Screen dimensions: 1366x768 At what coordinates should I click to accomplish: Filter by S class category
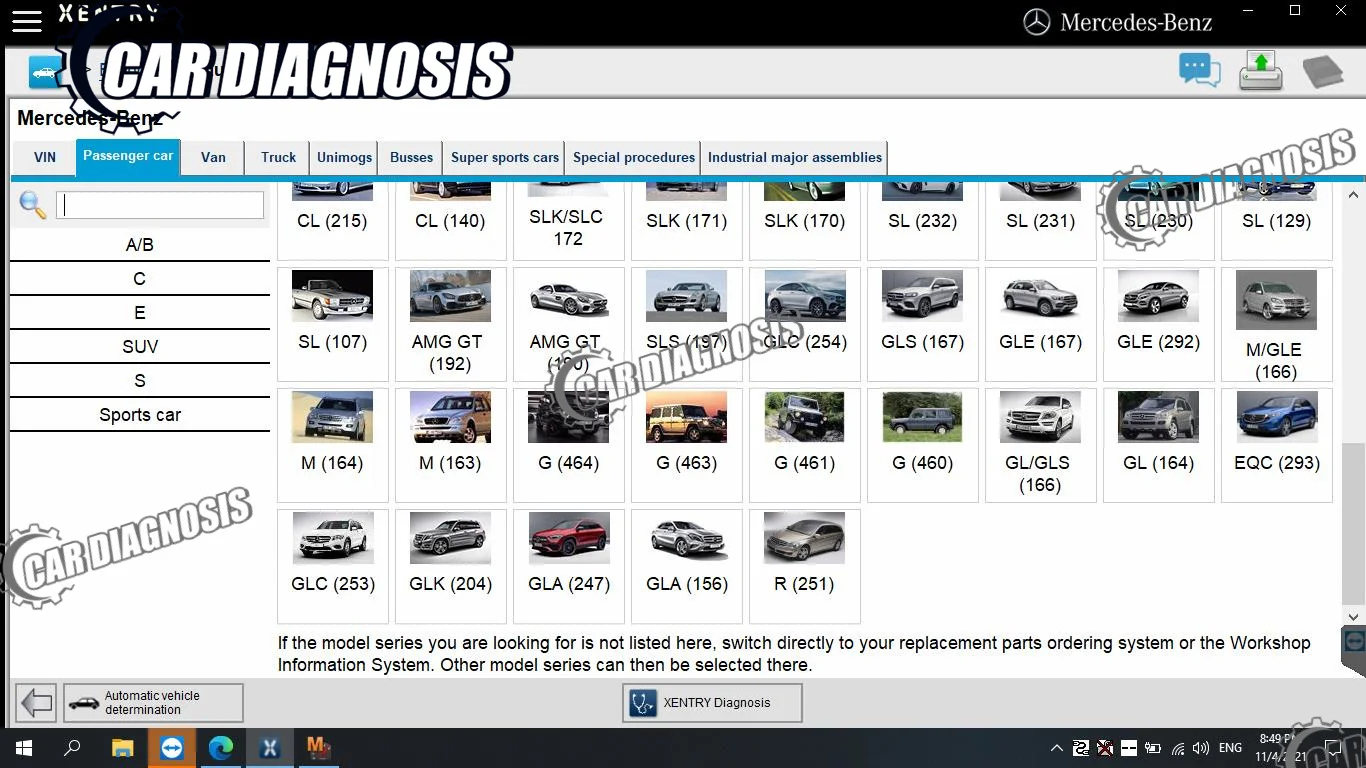coord(140,381)
